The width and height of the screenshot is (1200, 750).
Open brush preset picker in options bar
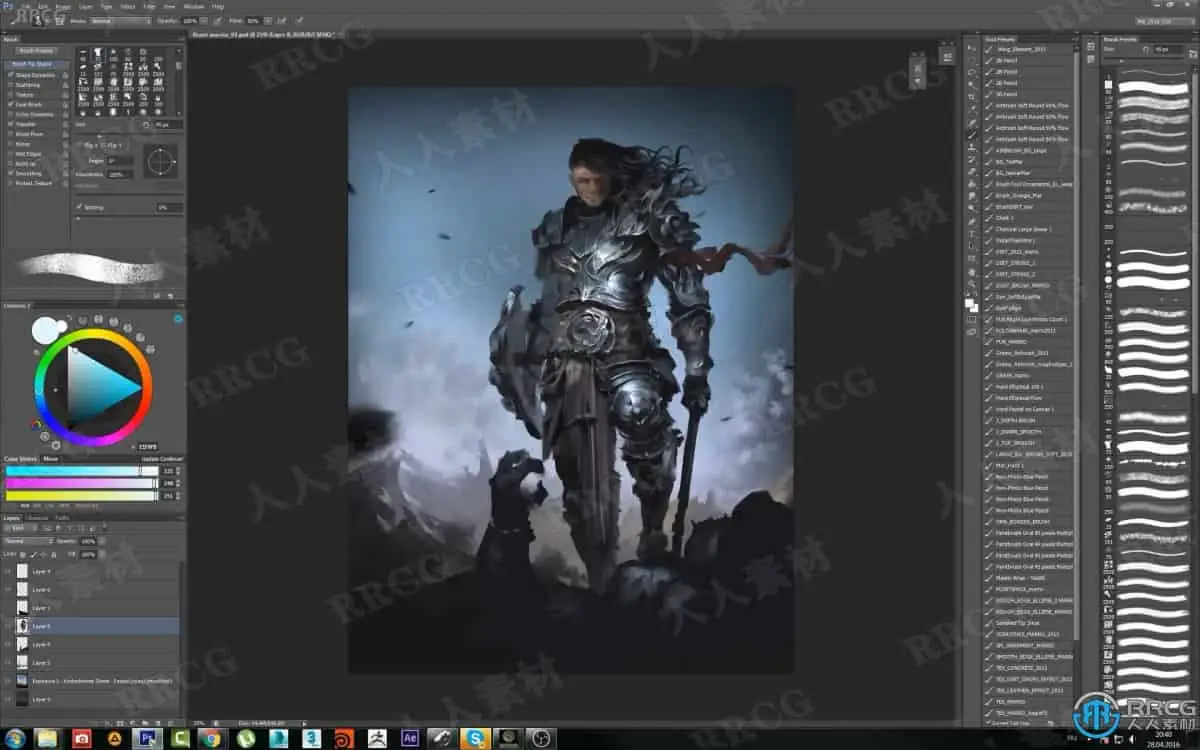pyautogui.click(x=38, y=20)
